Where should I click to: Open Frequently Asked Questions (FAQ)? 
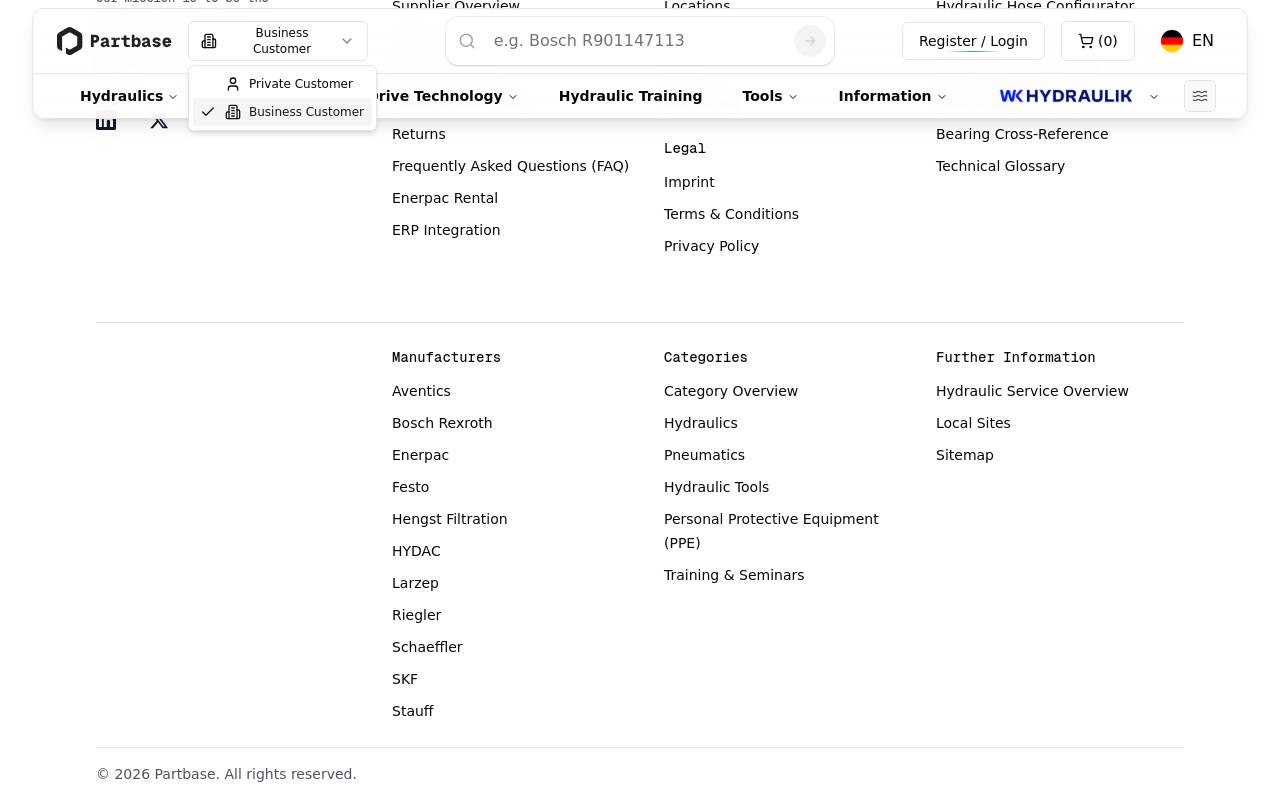pyautogui.click(x=510, y=166)
